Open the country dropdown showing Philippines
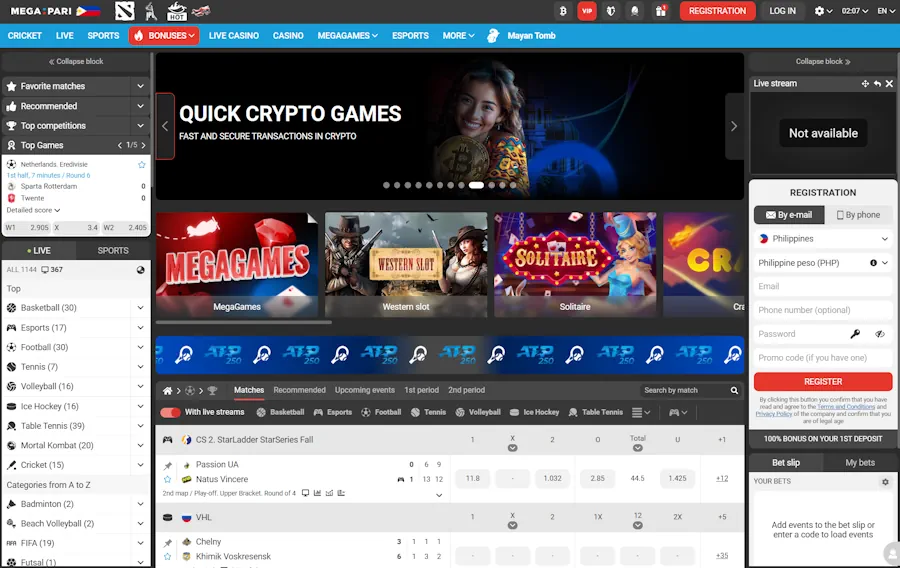The image size is (900, 568). point(823,239)
